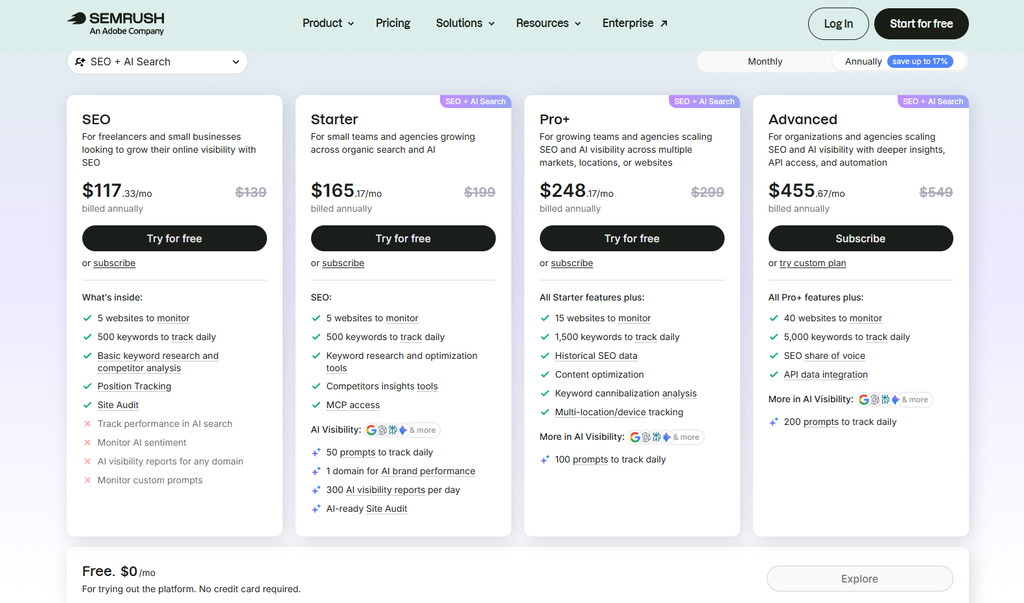Image resolution: width=1024 pixels, height=603 pixels.
Task: Click Keyword research and optimization tools feature
Action: [402, 361]
